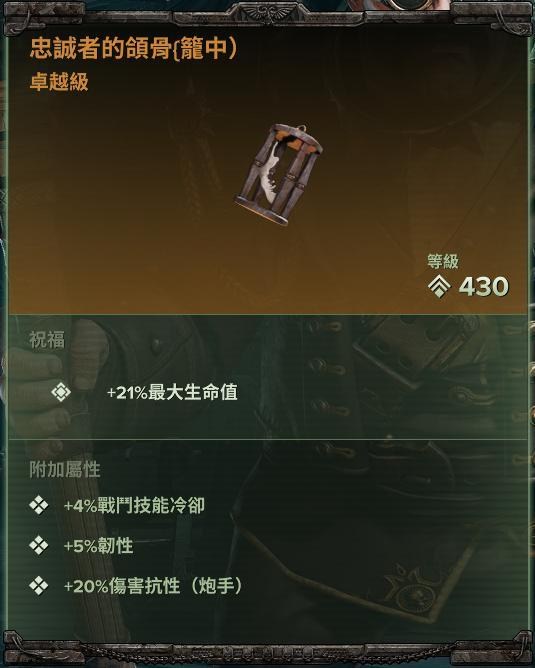
Task: Click the blessing diamond icon beside +21%最大生命值
Action: pyautogui.click(x=60, y=392)
